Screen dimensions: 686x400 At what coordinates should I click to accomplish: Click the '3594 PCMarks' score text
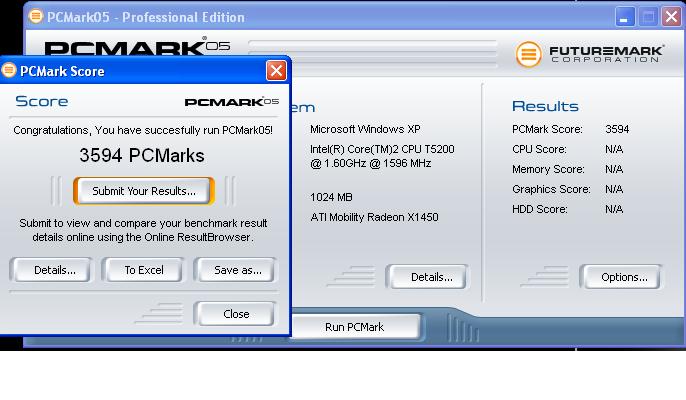142,155
